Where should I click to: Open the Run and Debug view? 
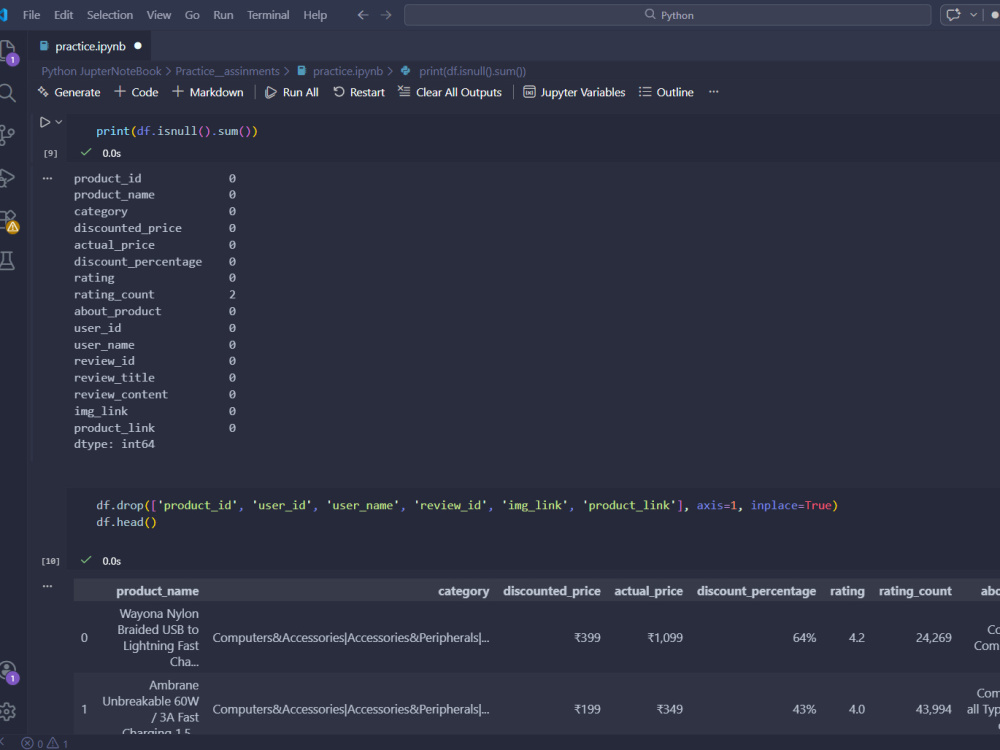click(x=8, y=178)
